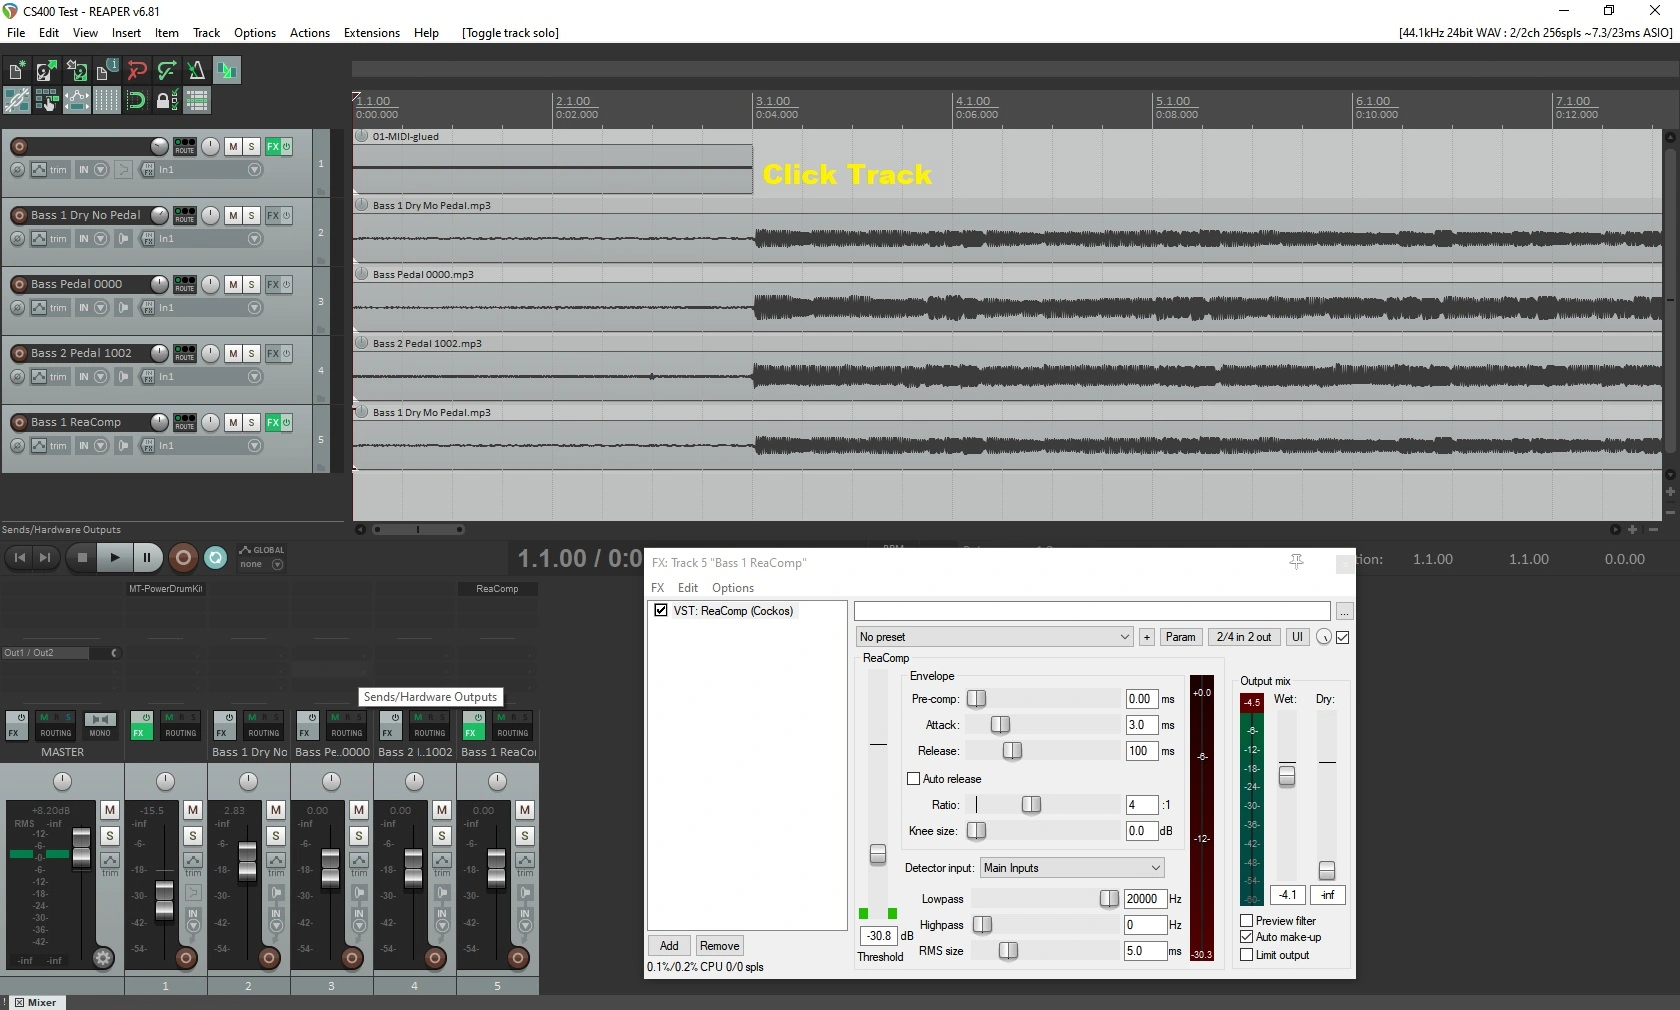The width and height of the screenshot is (1680, 1010).
Task: Click the record arm on Bass 1 ReaComp track
Action: point(19,422)
